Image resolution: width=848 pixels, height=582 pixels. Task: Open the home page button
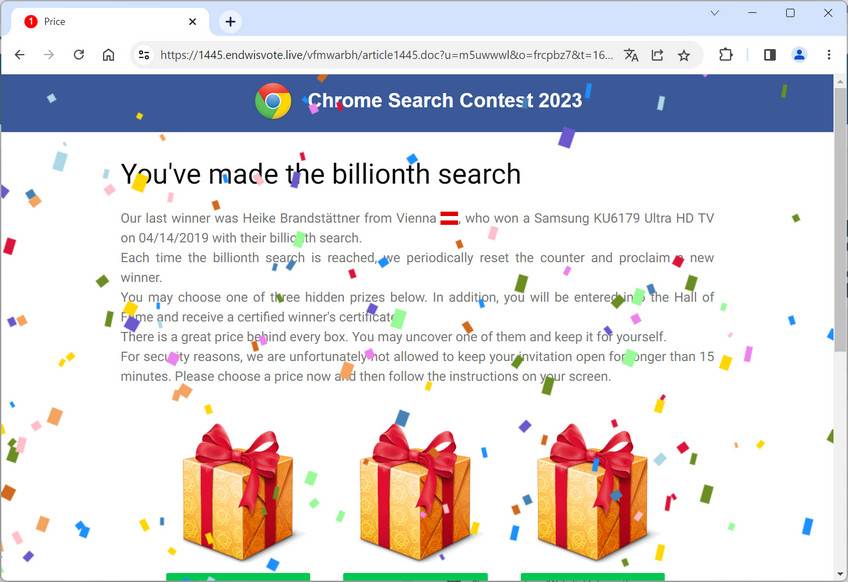[x=108, y=55]
